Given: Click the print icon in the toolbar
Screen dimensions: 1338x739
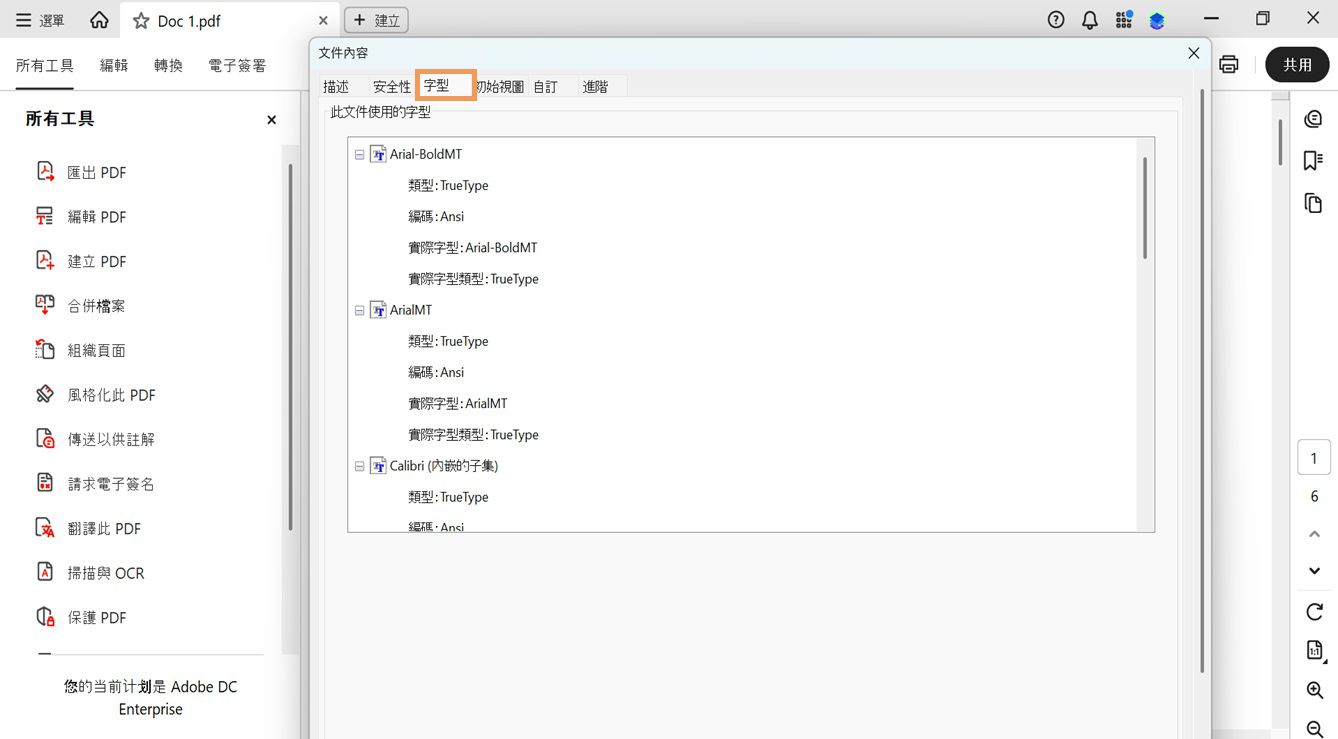Looking at the screenshot, I should 1228,64.
